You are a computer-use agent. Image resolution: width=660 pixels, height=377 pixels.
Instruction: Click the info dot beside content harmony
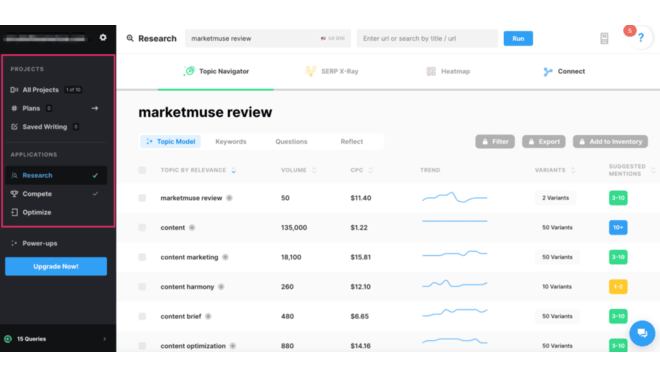click(221, 287)
